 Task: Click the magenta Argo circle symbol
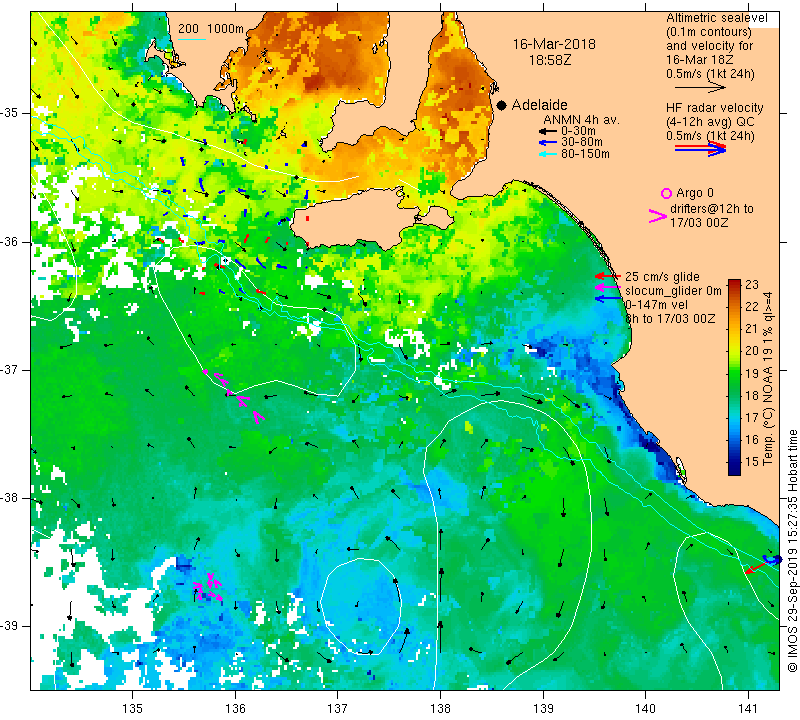tap(666, 193)
